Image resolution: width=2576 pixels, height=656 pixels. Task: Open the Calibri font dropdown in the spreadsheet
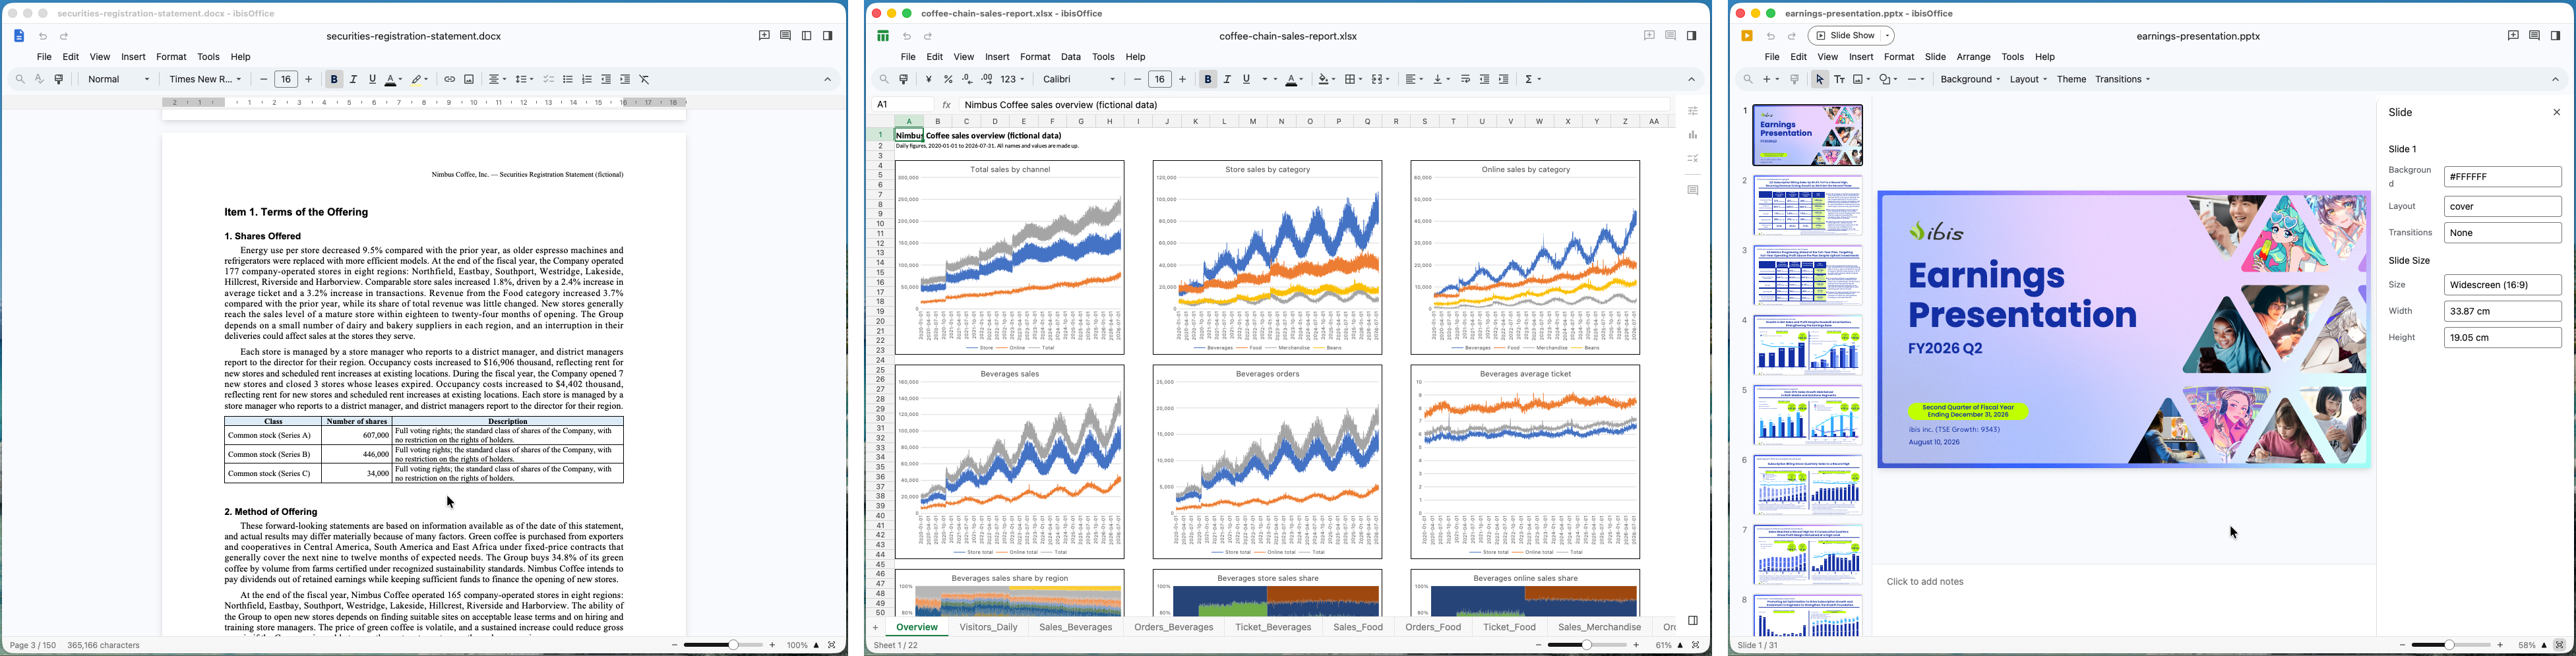[1079, 80]
